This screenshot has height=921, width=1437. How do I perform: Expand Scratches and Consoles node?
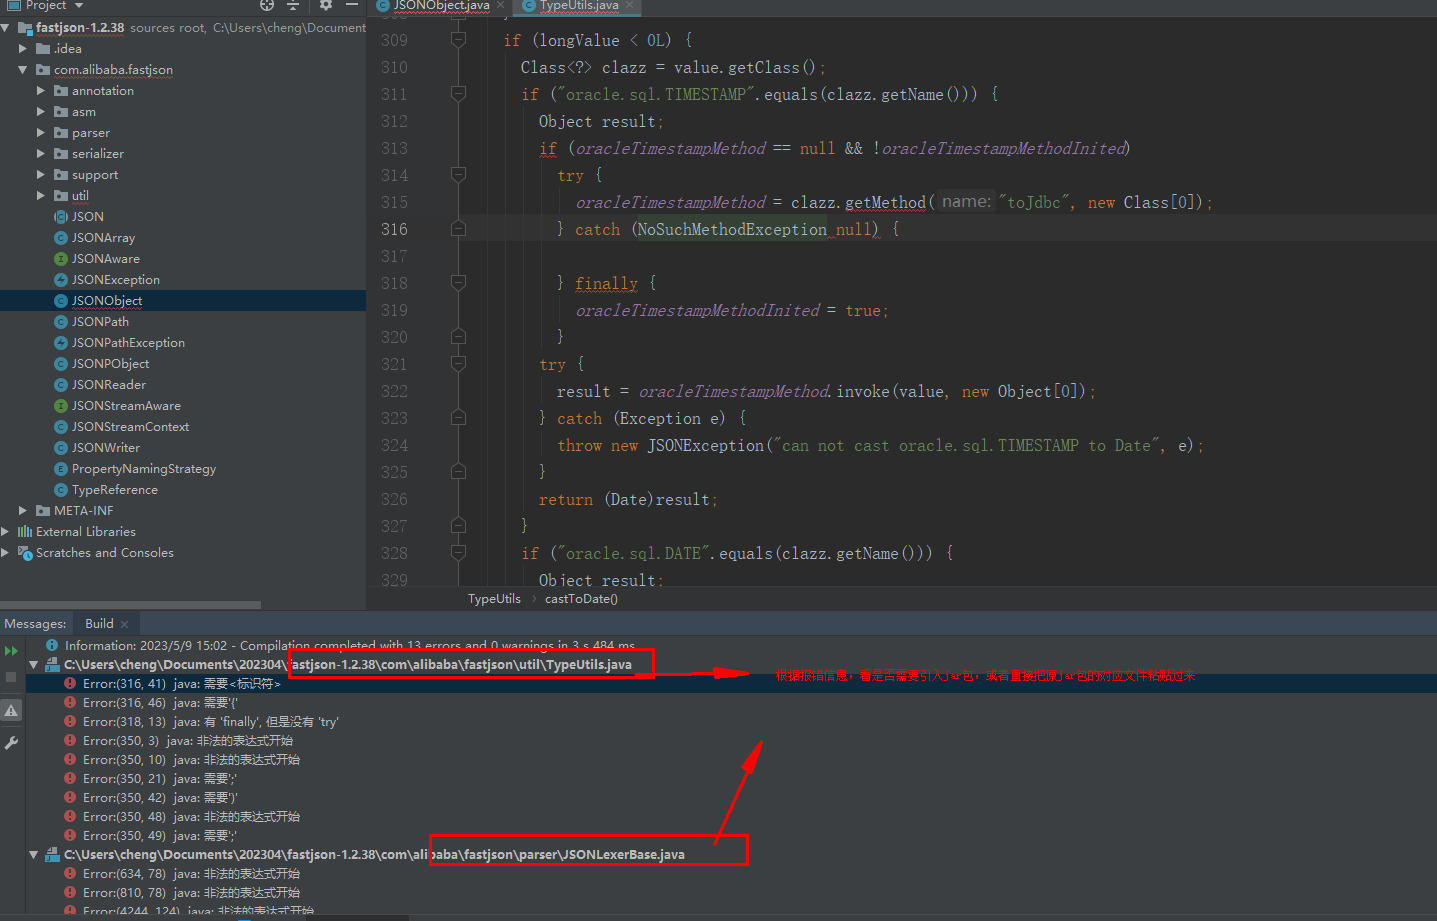point(6,553)
